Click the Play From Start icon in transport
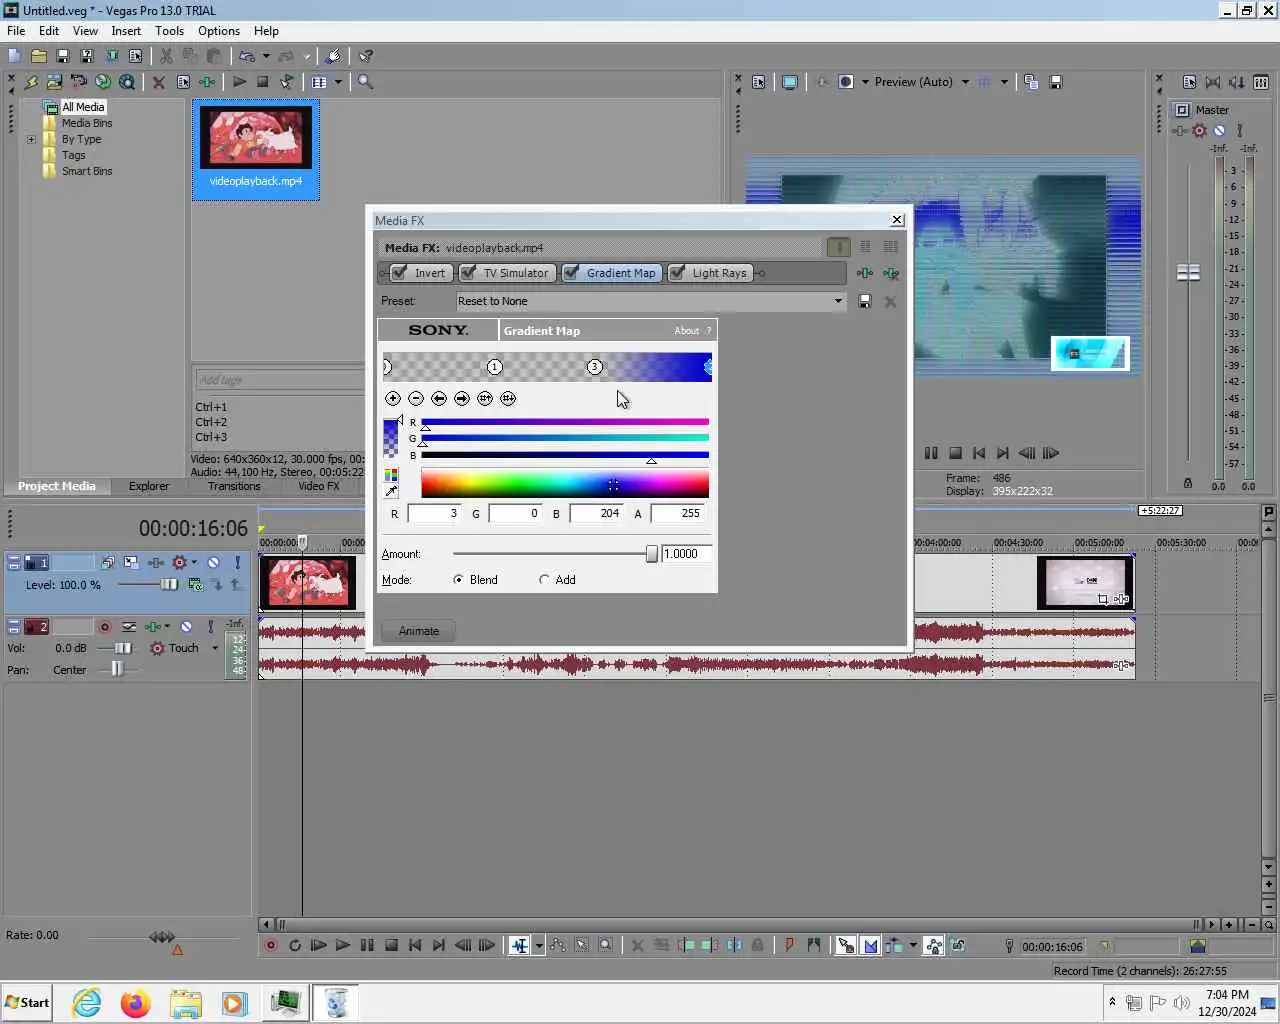1280x1024 pixels. coord(318,945)
